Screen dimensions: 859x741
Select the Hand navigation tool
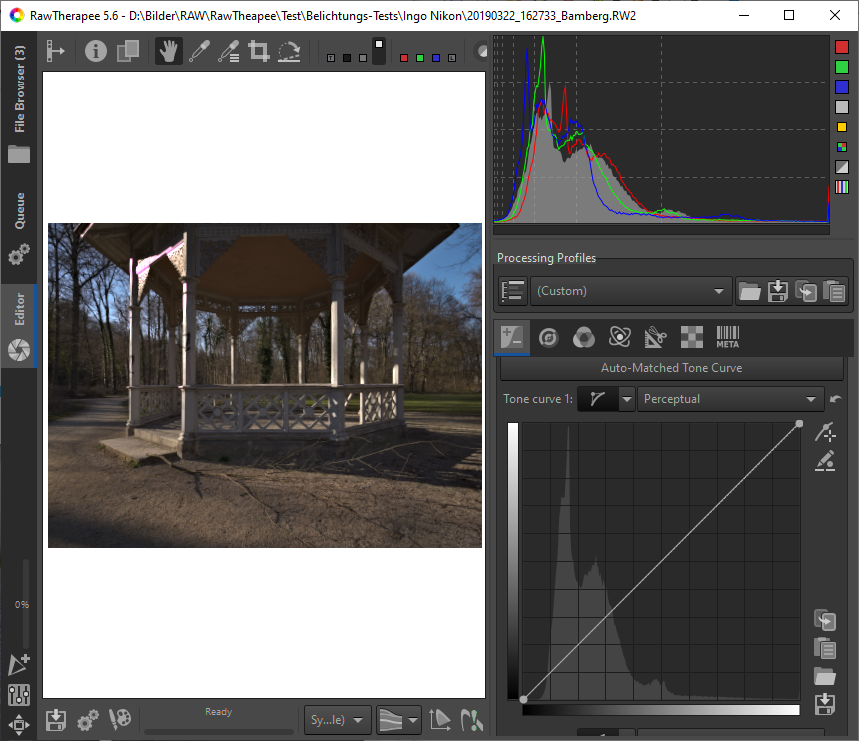[x=168, y=51]
